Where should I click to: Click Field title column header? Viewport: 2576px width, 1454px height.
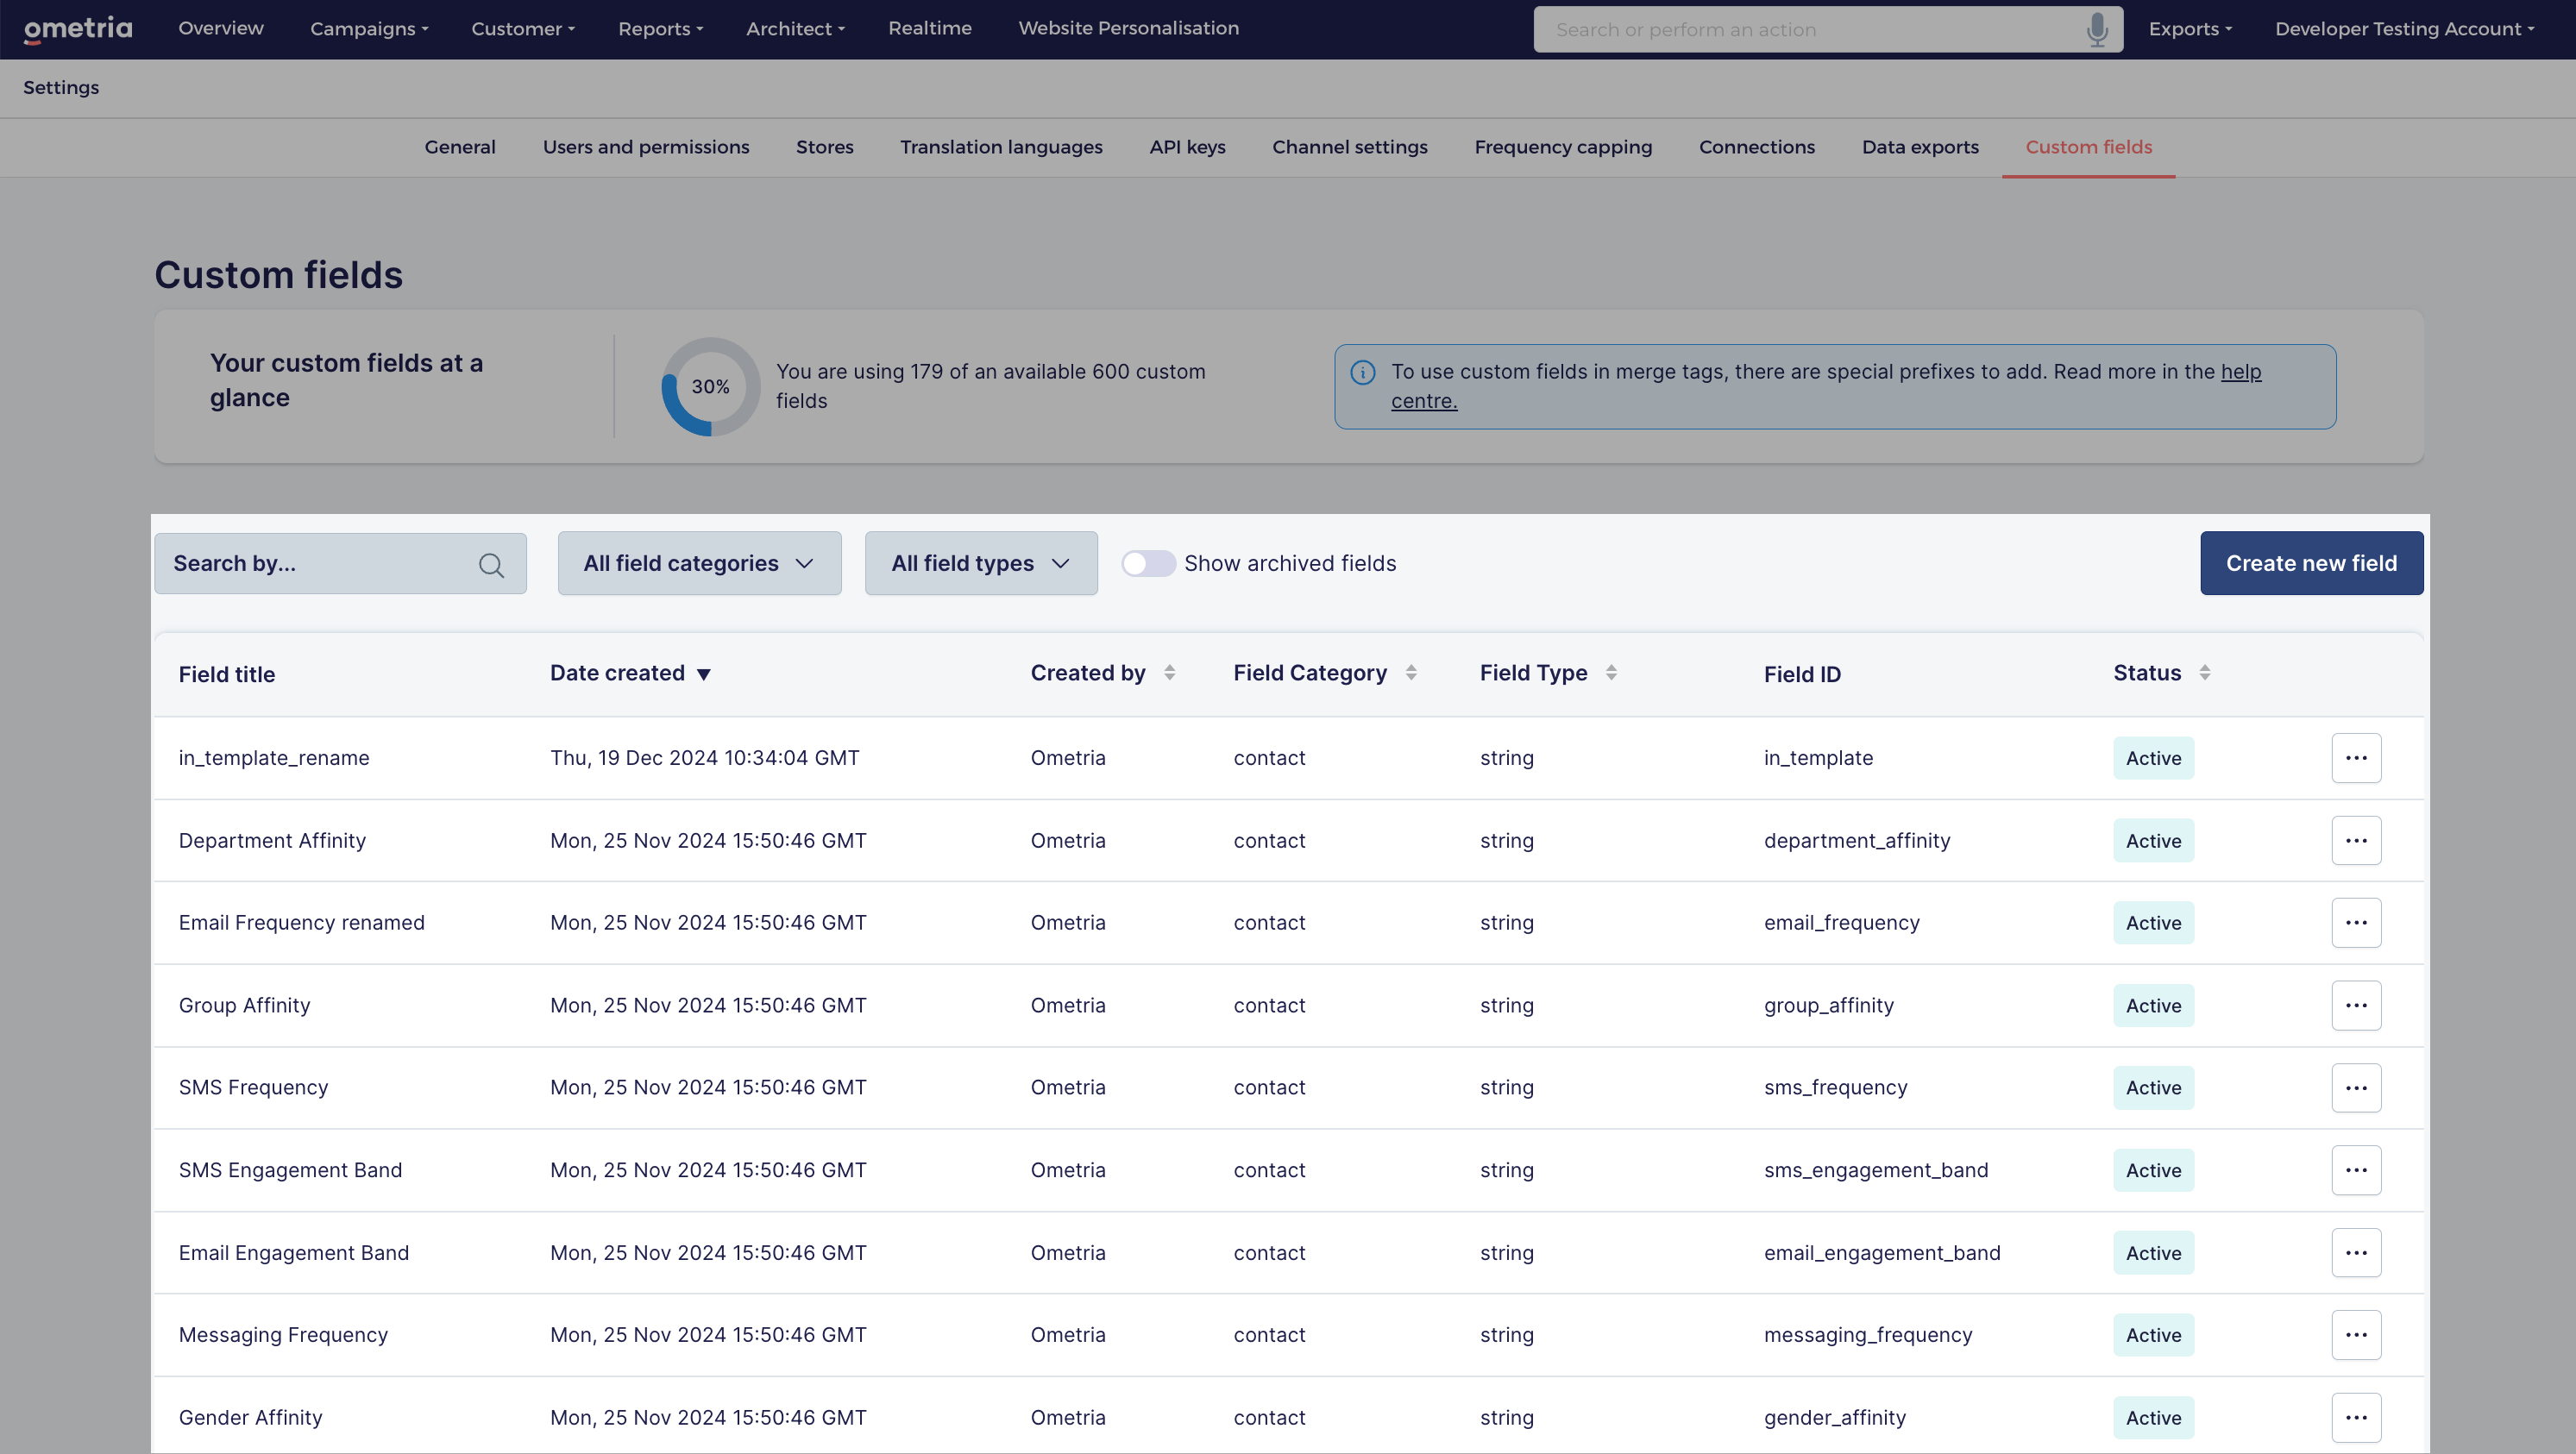coord(227,675)
